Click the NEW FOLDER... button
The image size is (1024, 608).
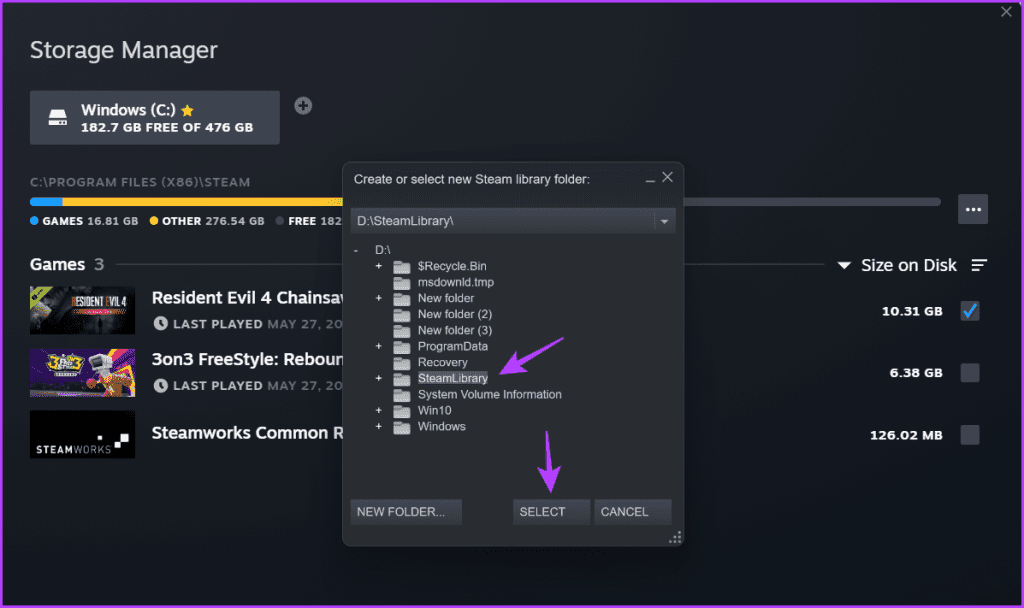(x=406, y=512)
